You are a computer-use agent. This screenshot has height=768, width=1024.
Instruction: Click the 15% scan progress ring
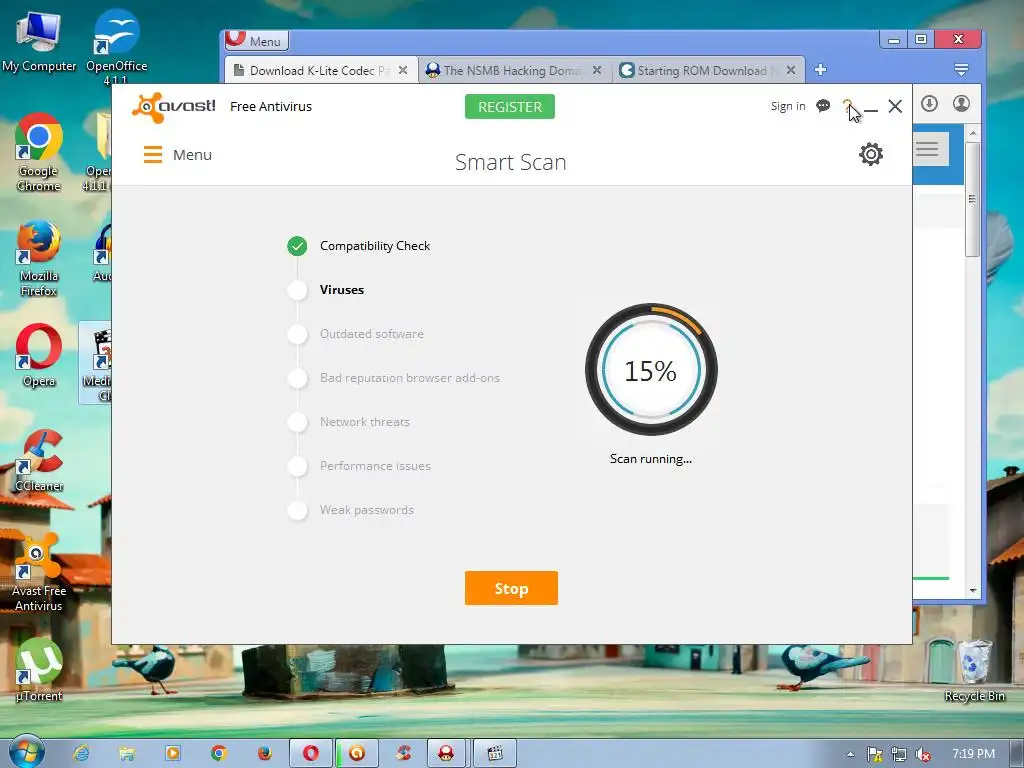pyautogui.click(x=651, y=370)
